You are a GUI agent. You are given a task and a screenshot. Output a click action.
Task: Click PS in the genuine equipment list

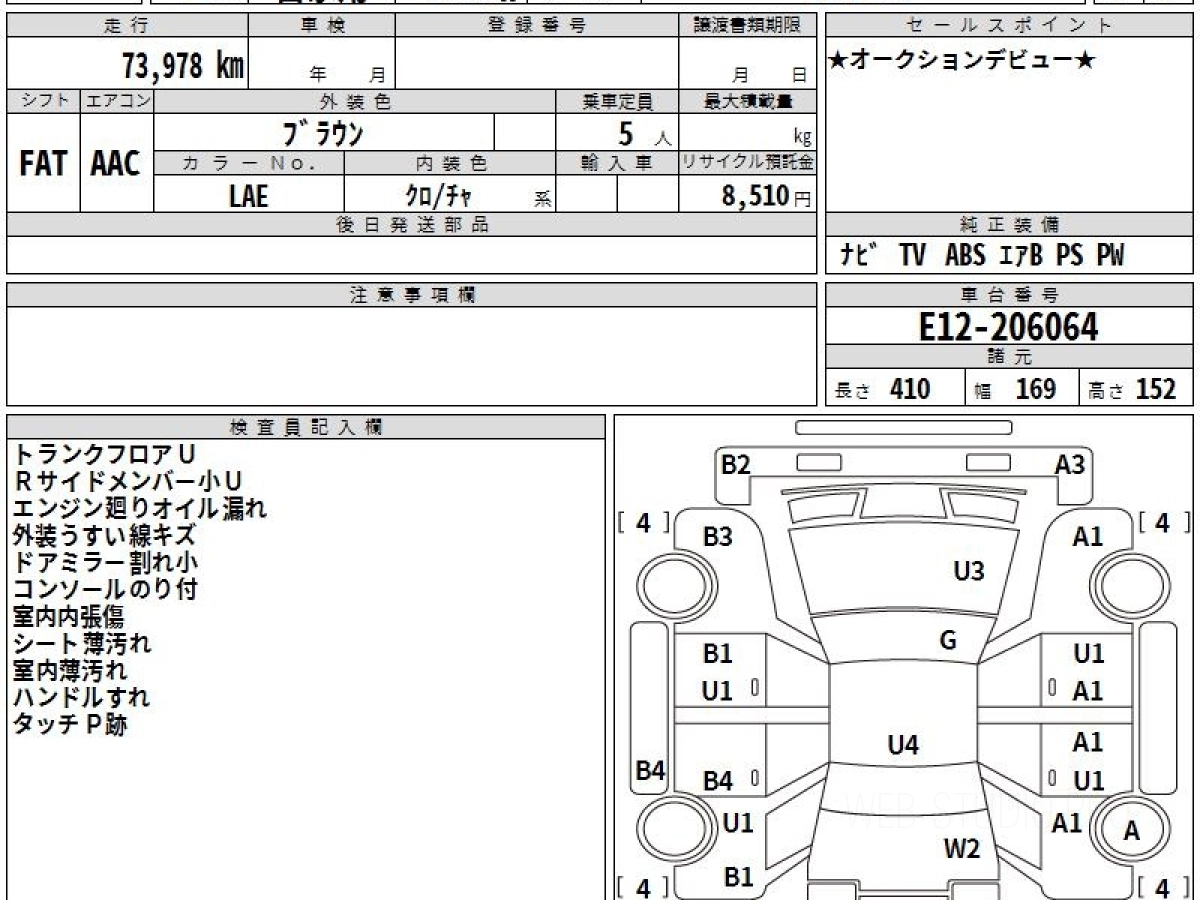1069,256
